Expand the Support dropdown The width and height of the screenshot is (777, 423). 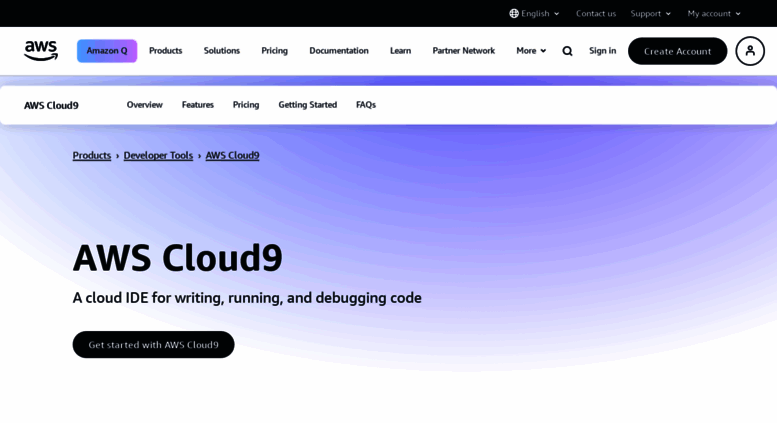pyautogui.click(x=651, y=13)
